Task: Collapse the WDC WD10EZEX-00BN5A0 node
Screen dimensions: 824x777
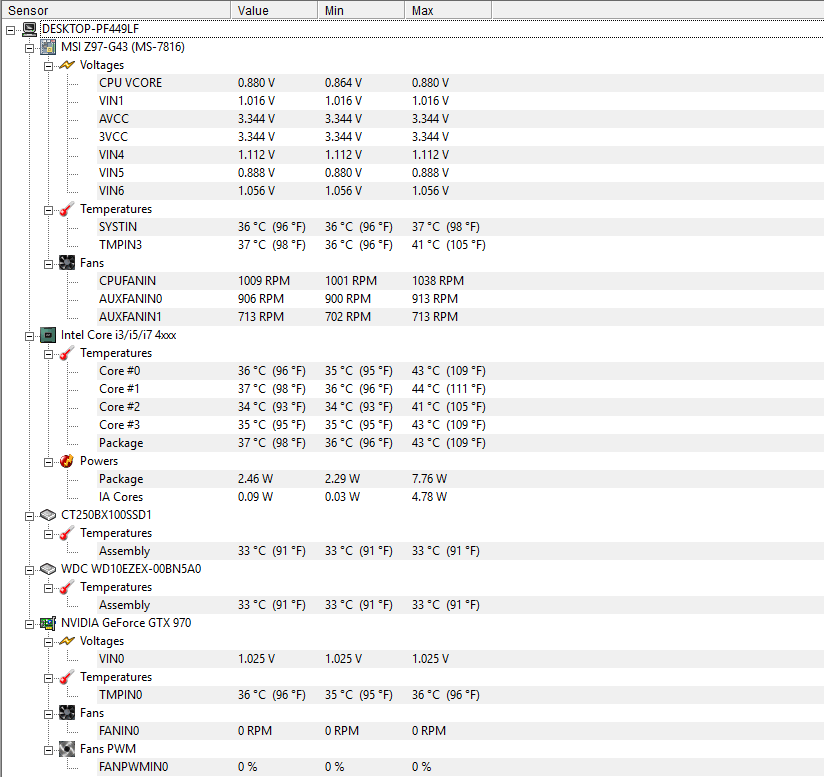Action: point(29,571)
